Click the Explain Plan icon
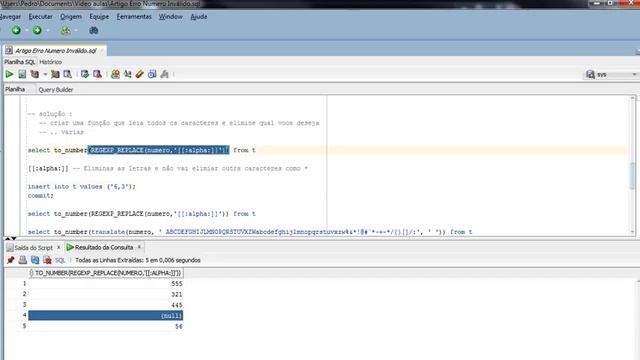 click(x=35, y=74)
